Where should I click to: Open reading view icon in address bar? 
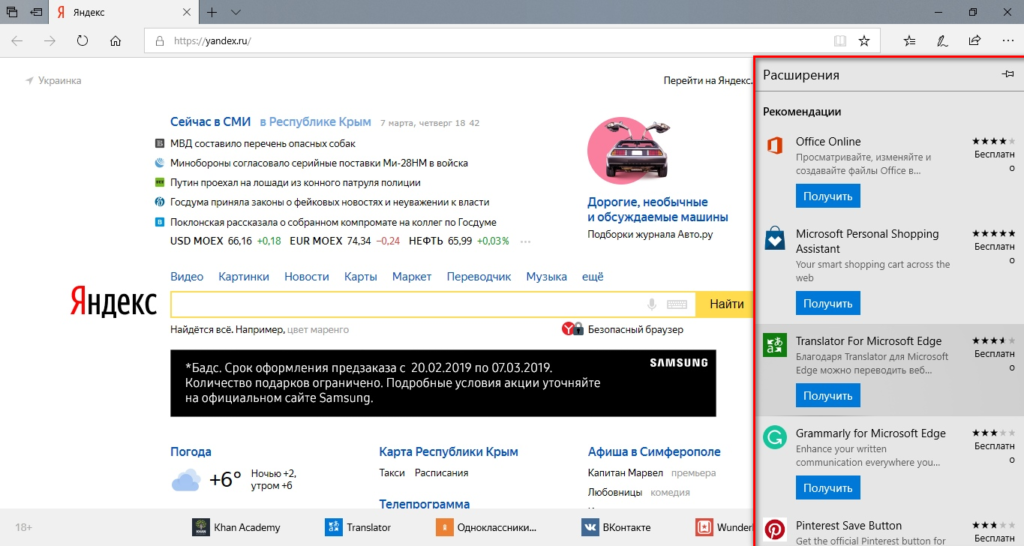click(x=840, y=40)
